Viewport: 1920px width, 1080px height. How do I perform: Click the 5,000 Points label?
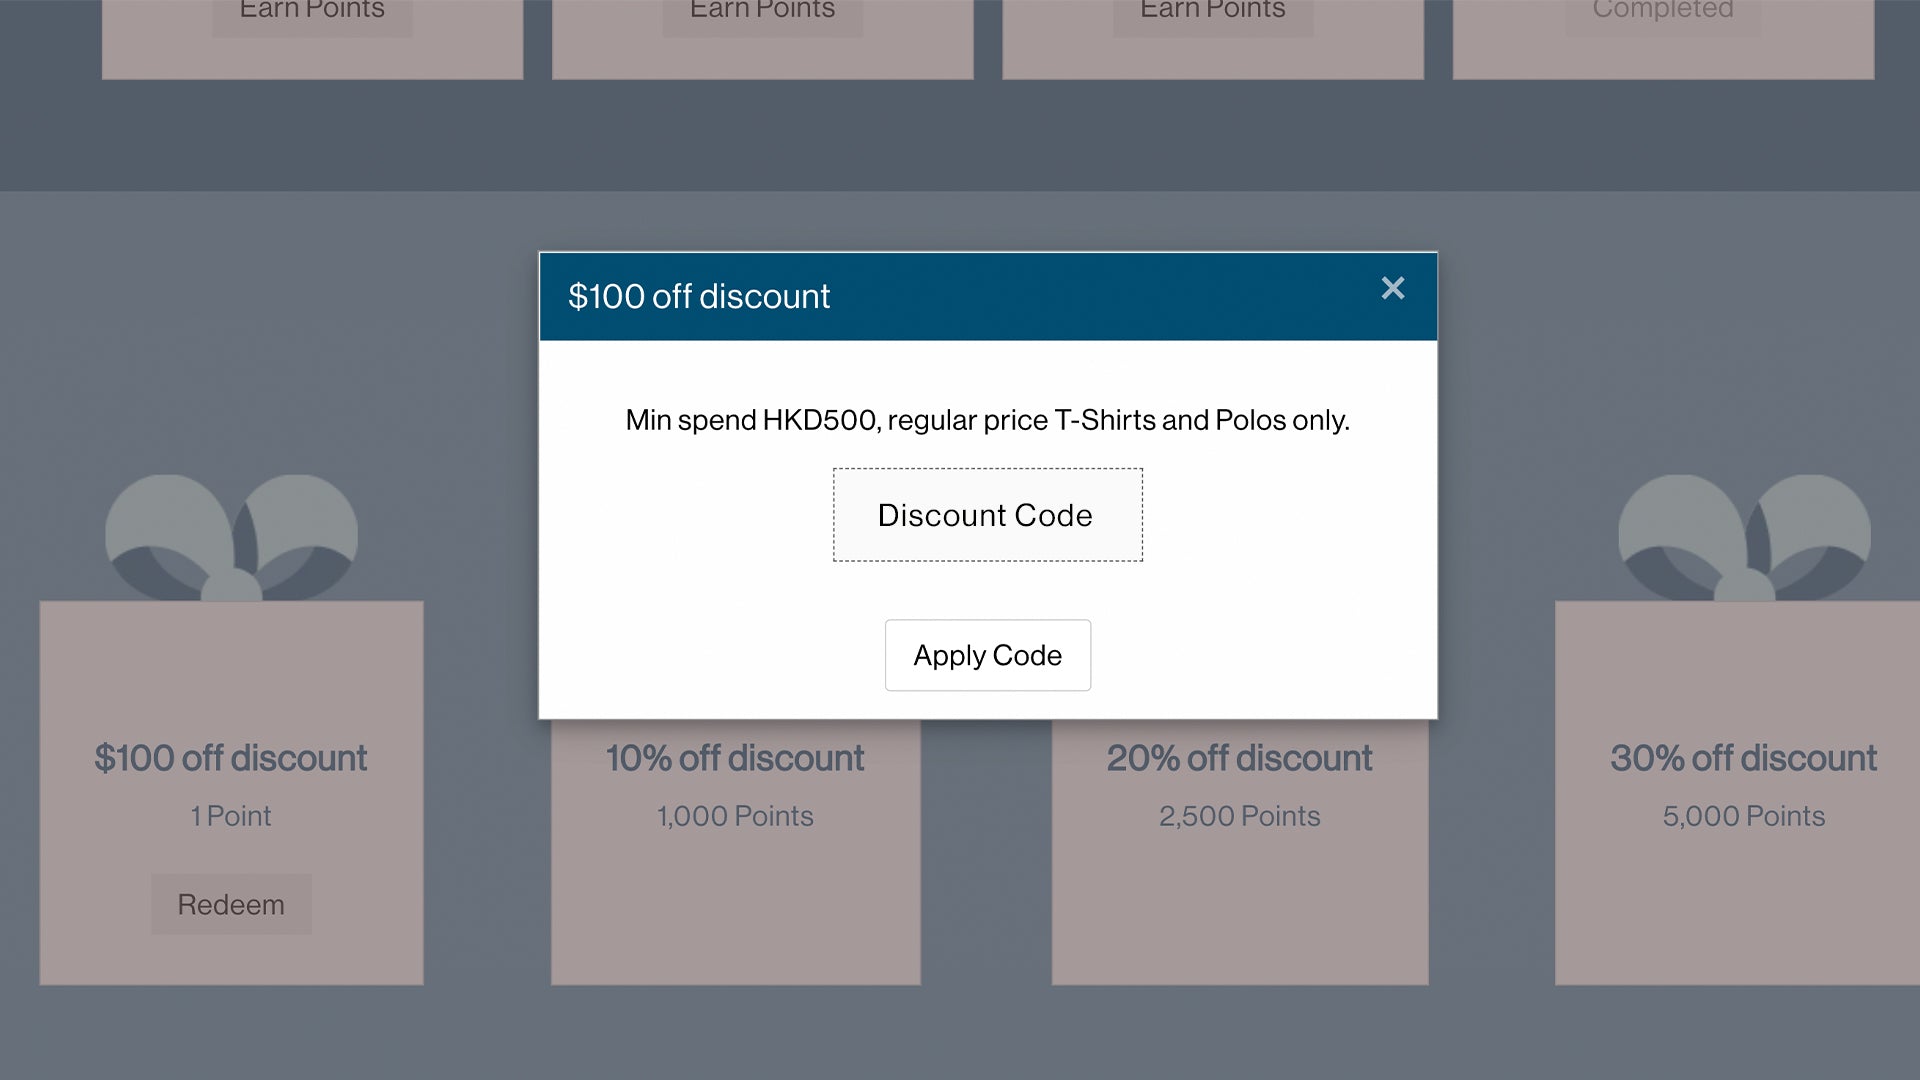pos(1743,816)
